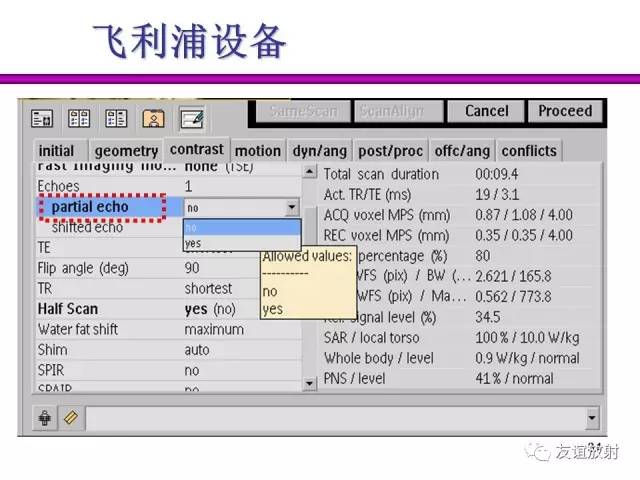Click the figure icon in bottom bar
This screenshot has height=480, width=640.
[45, 418]
